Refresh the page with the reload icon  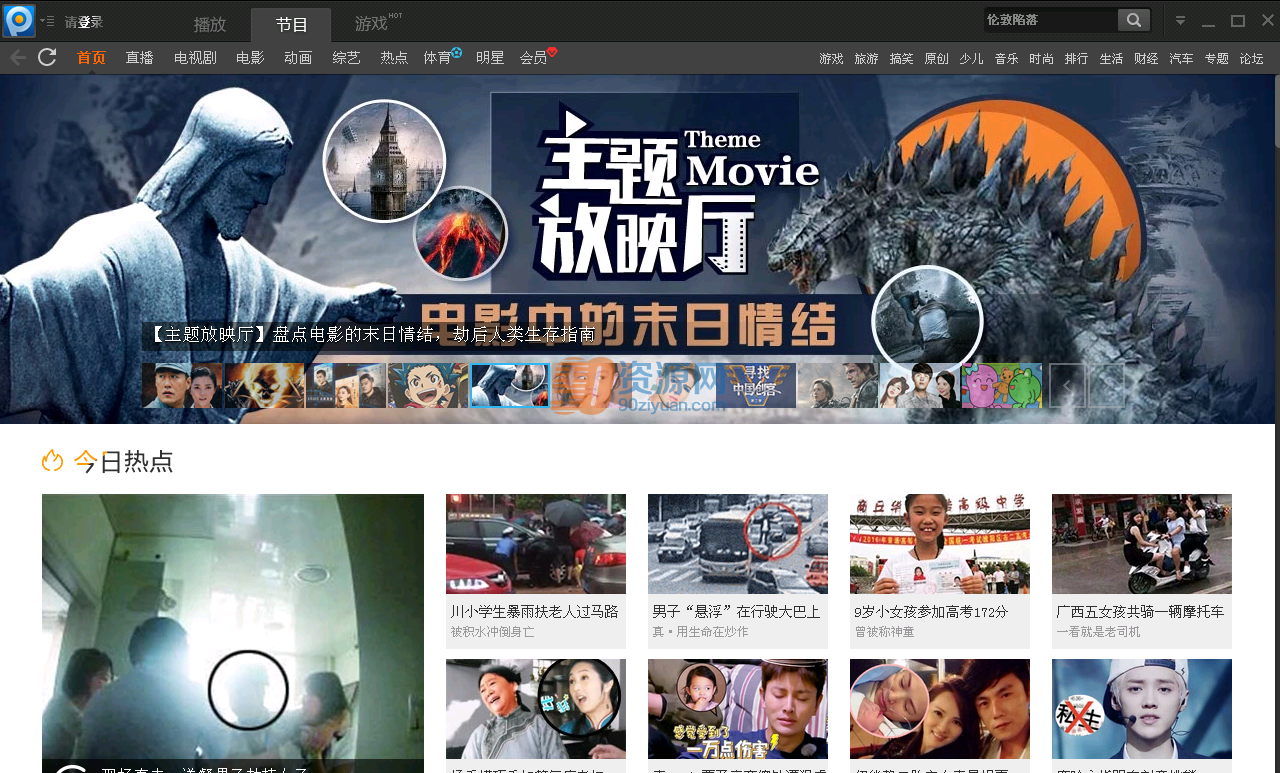[47, 57]
